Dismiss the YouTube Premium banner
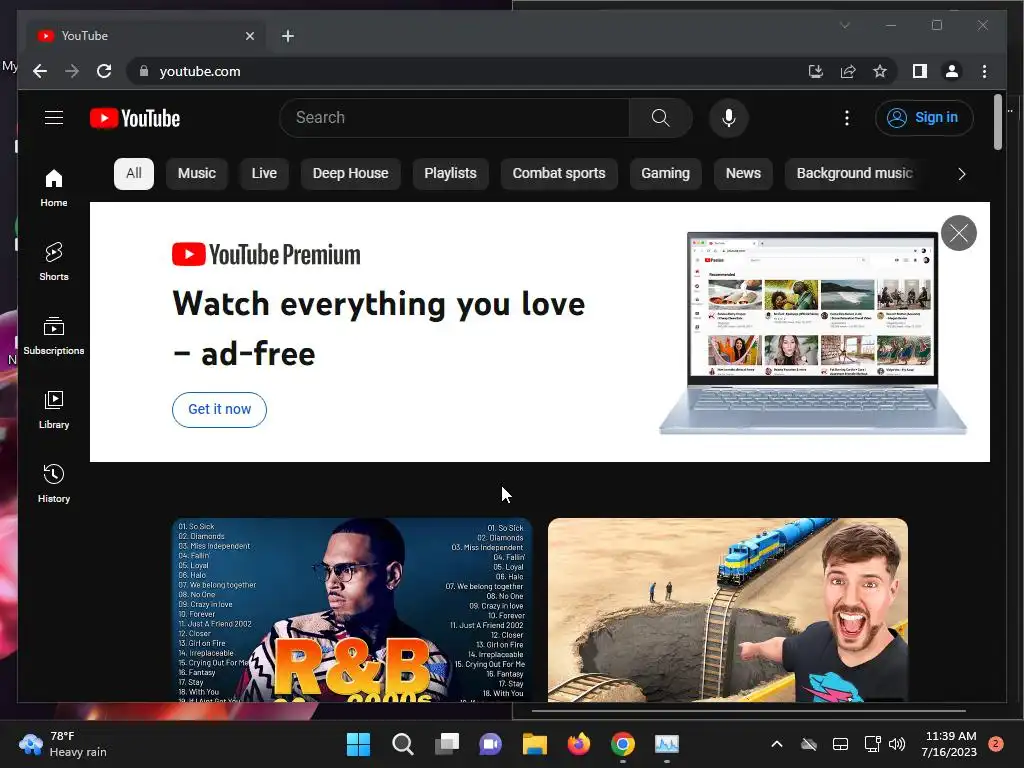Screen dimensions: 1024x768 (x=959, y=233)
